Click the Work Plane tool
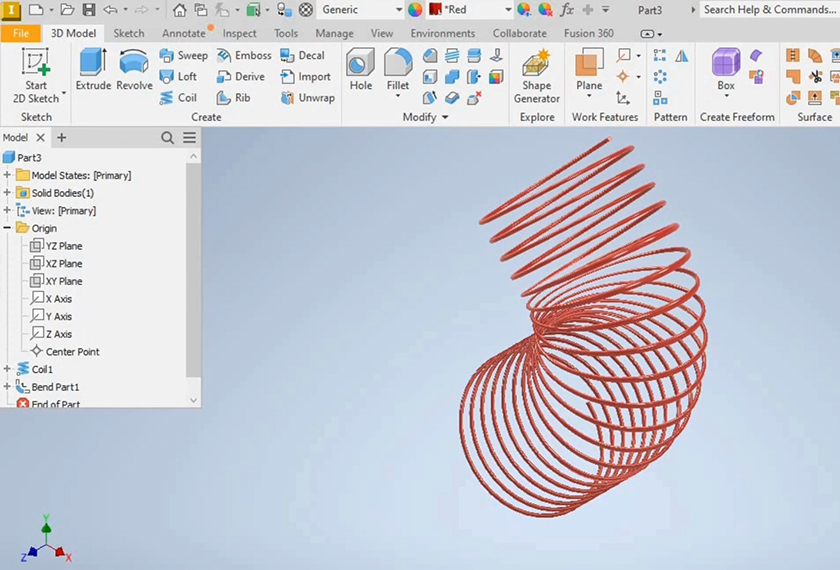 click(589, 69)
